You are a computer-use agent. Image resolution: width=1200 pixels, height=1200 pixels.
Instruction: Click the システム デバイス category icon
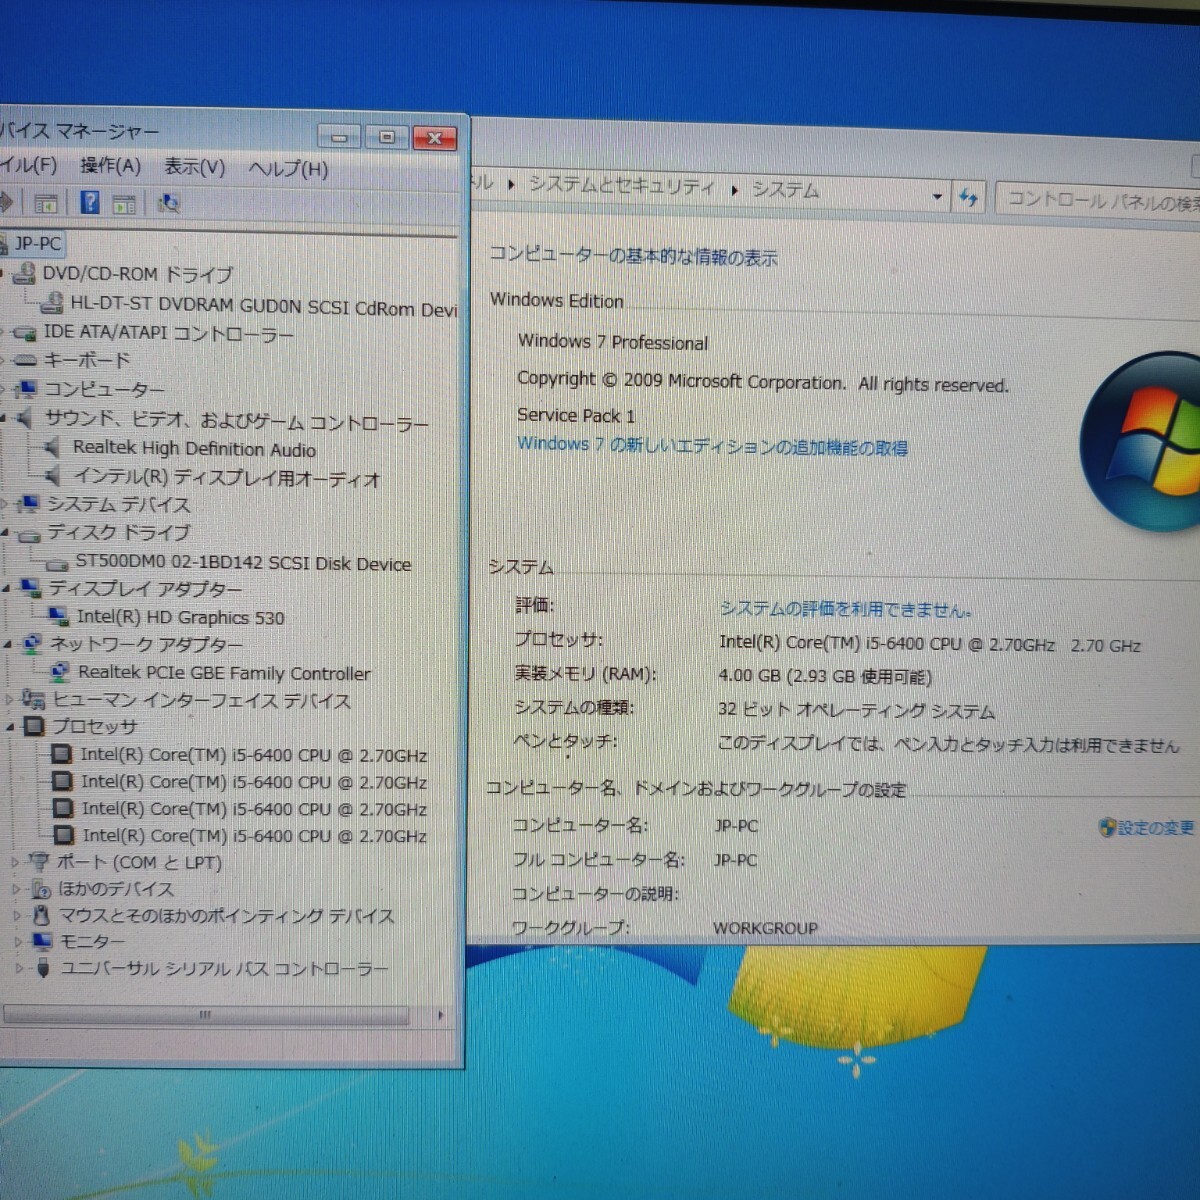point(29,503)
